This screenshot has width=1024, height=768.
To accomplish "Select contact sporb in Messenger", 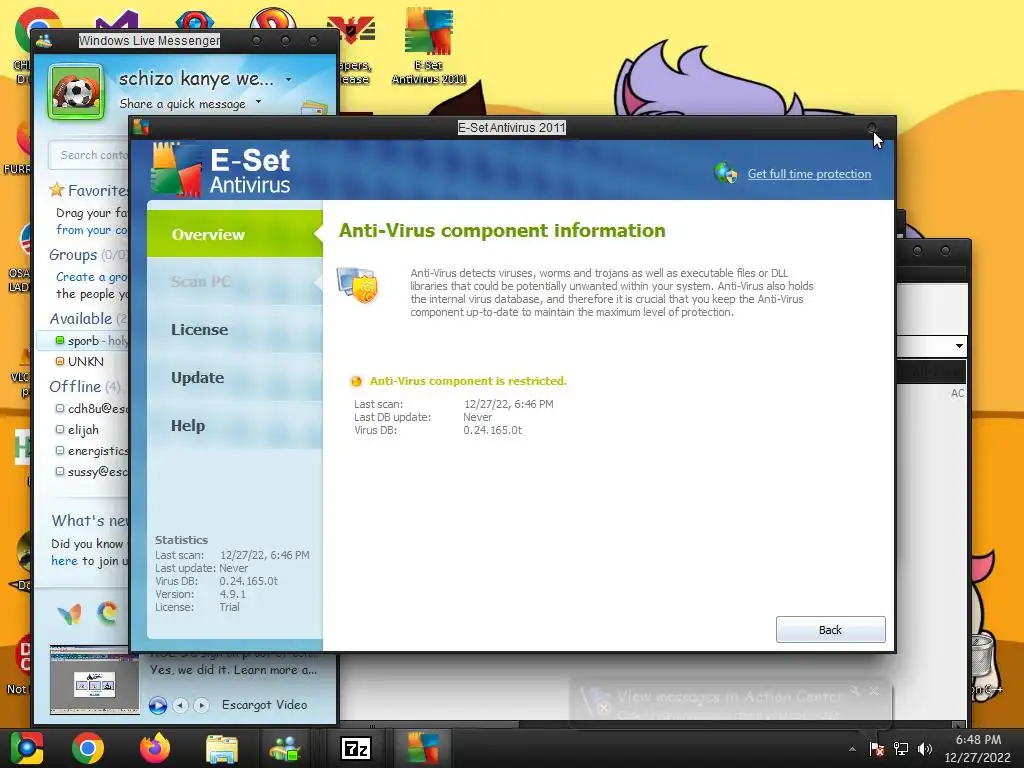I will click(84, 340).
